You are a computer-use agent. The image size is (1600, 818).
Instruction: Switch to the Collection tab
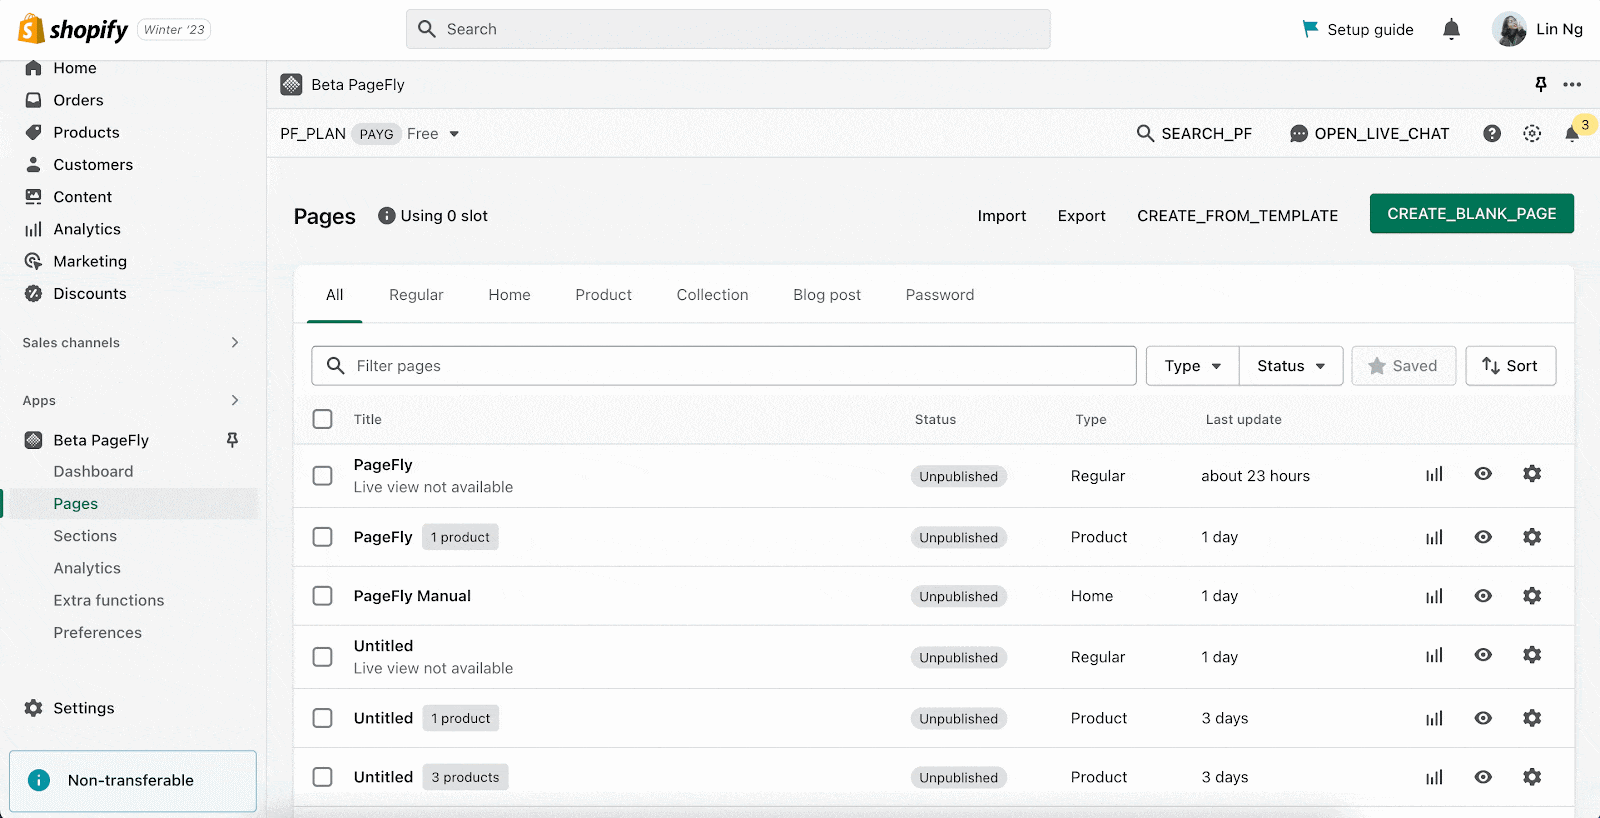712,295
